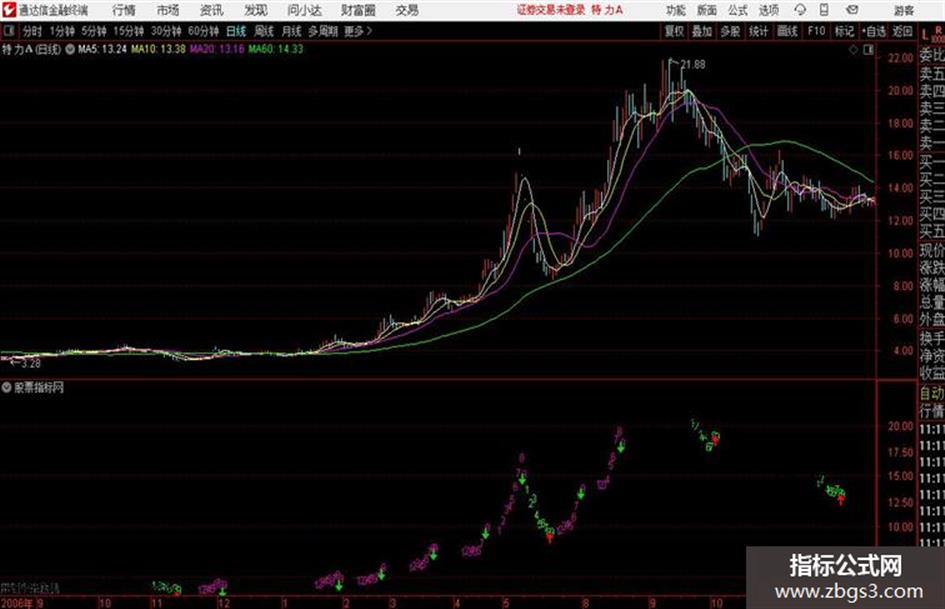
Task: Open the 公式 menu
Action: click(738, 10)
